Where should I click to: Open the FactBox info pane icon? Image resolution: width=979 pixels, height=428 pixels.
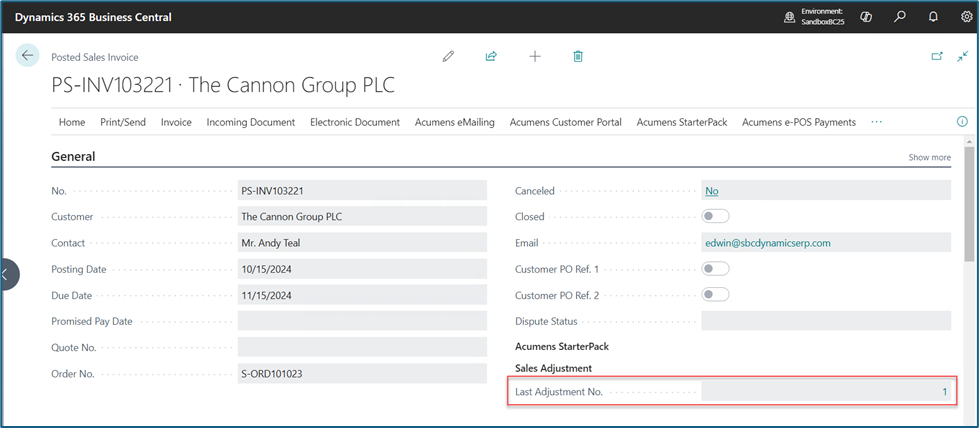pos(962,122)
